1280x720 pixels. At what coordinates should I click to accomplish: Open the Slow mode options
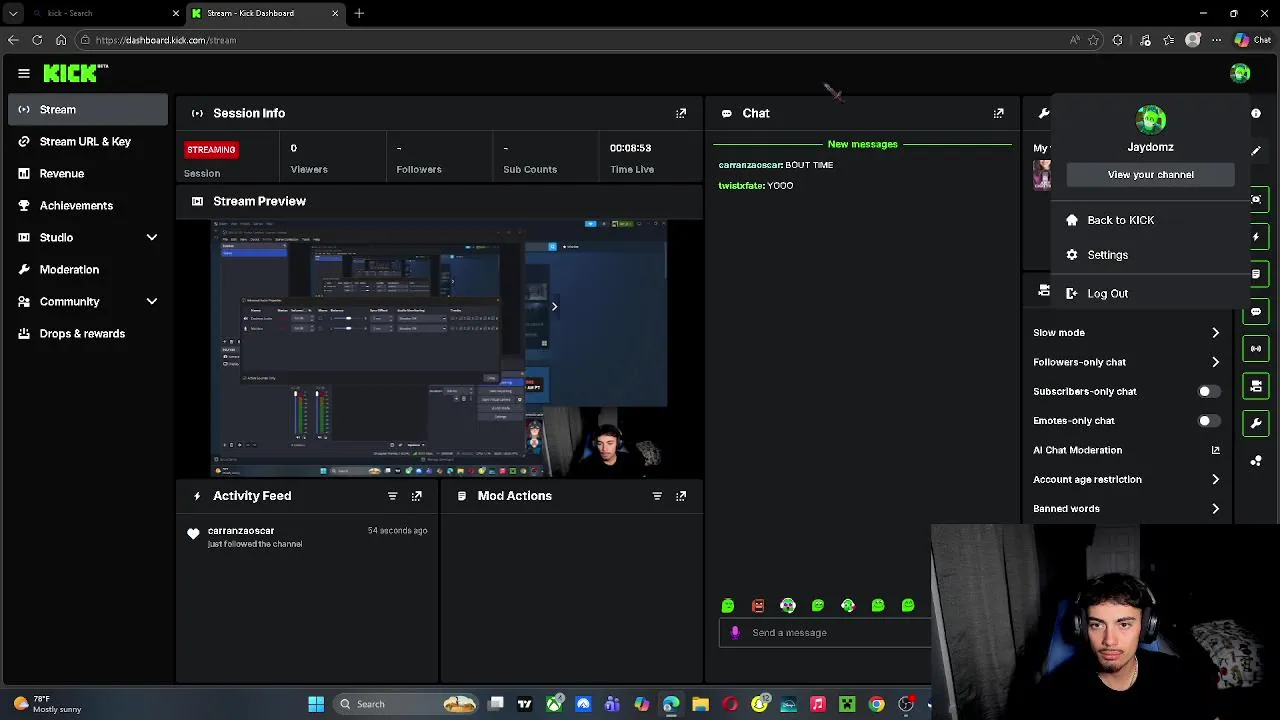1127,332
